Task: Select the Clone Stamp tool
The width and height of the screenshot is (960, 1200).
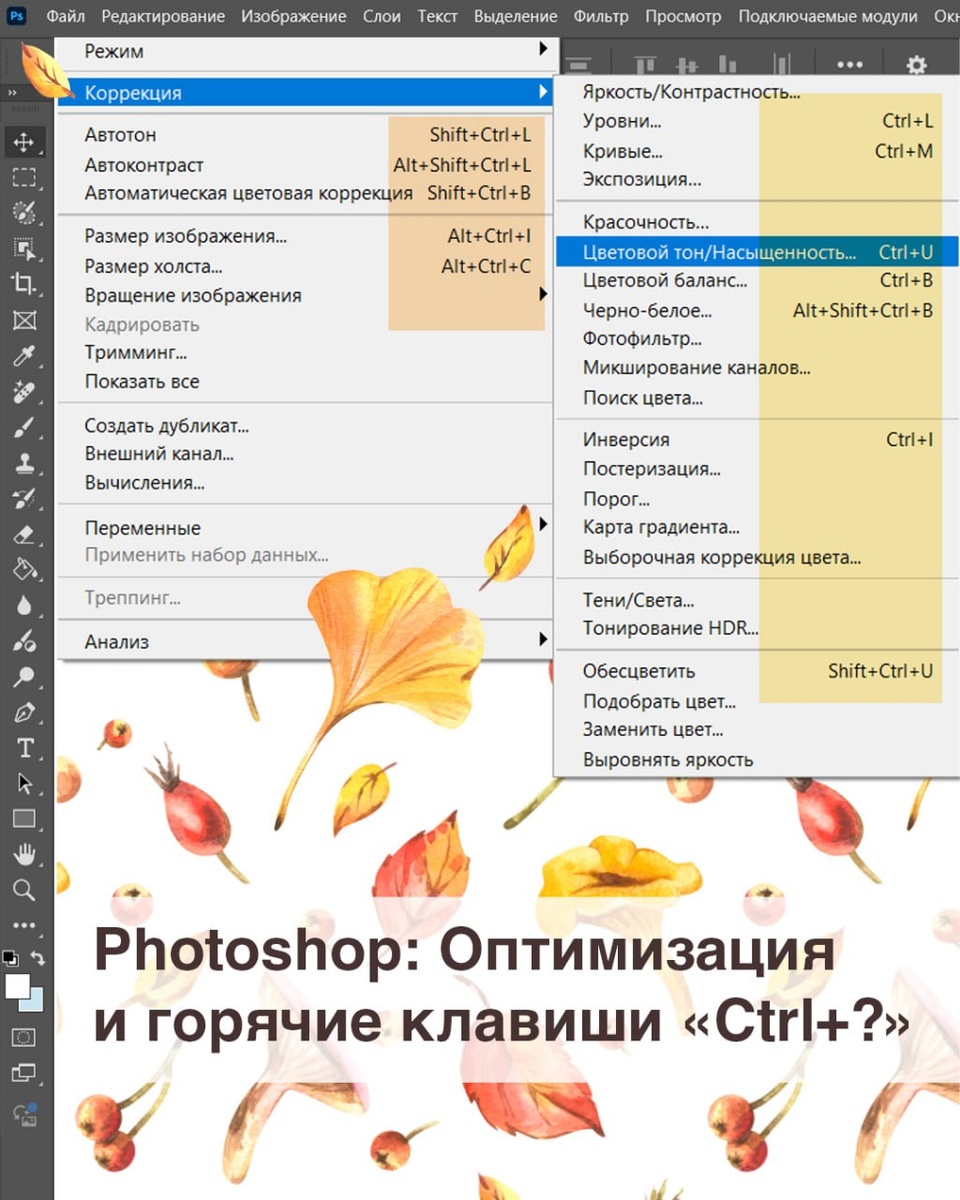Action: [x=24, y=463]
